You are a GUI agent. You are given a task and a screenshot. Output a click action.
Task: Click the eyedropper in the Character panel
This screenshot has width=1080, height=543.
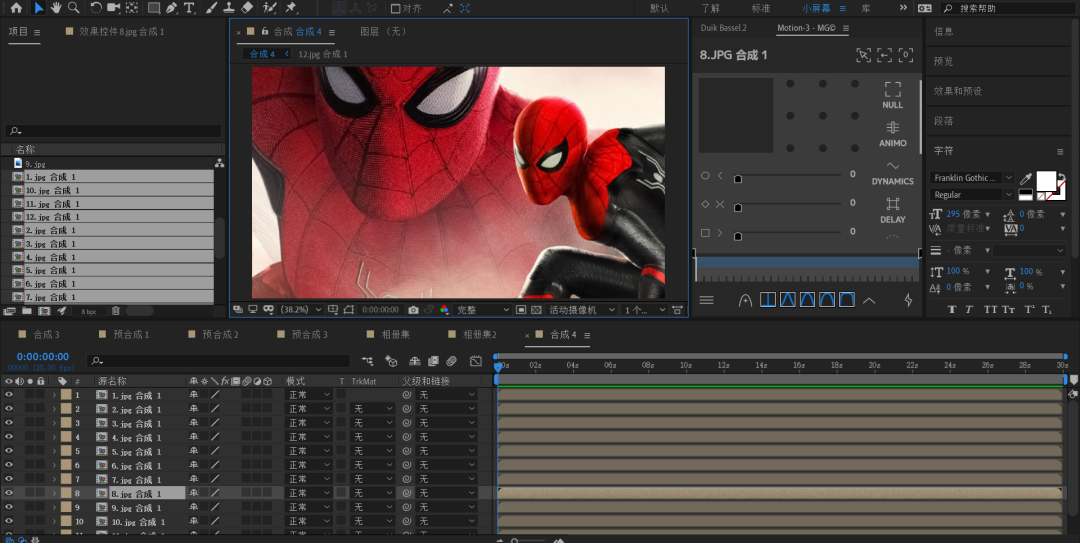pyautogui.click(x=1026, y=179)
